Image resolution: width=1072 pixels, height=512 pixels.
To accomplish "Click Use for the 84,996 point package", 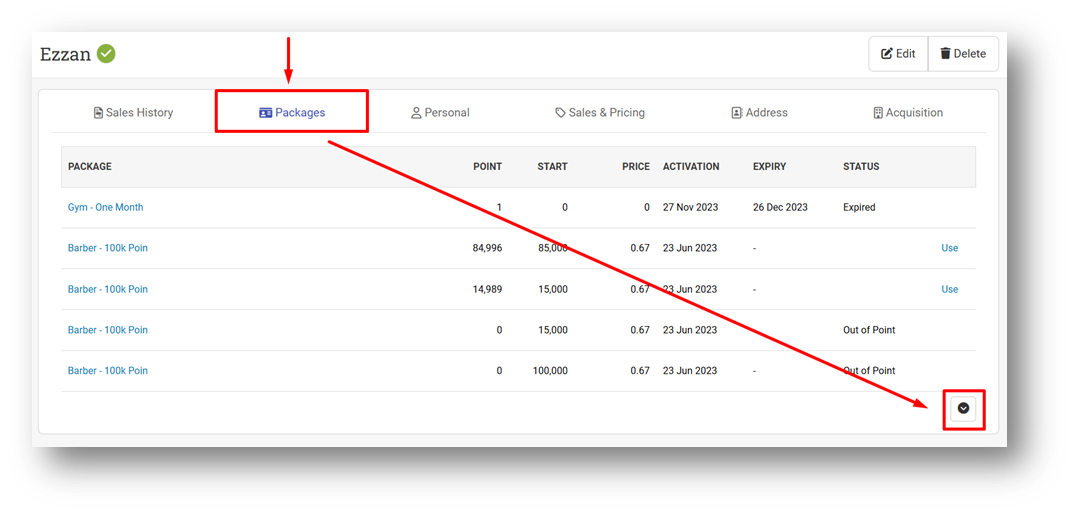I will (950, 248).
